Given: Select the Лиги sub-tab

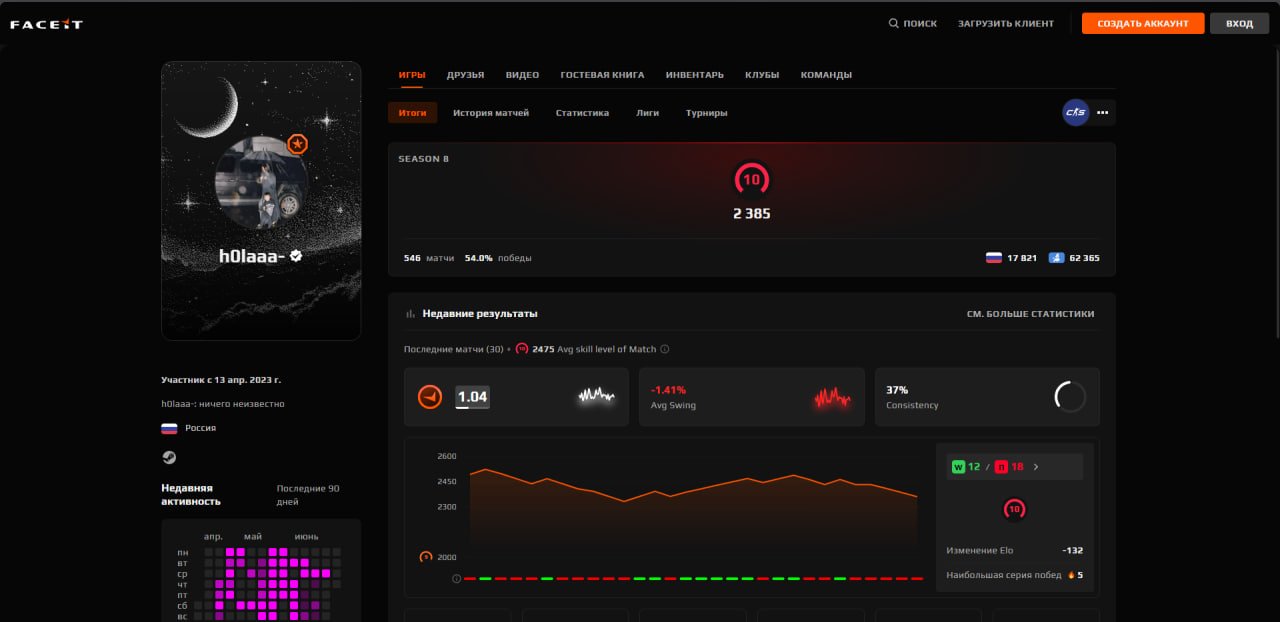Looking at the screenshot, I should point(647,113).
